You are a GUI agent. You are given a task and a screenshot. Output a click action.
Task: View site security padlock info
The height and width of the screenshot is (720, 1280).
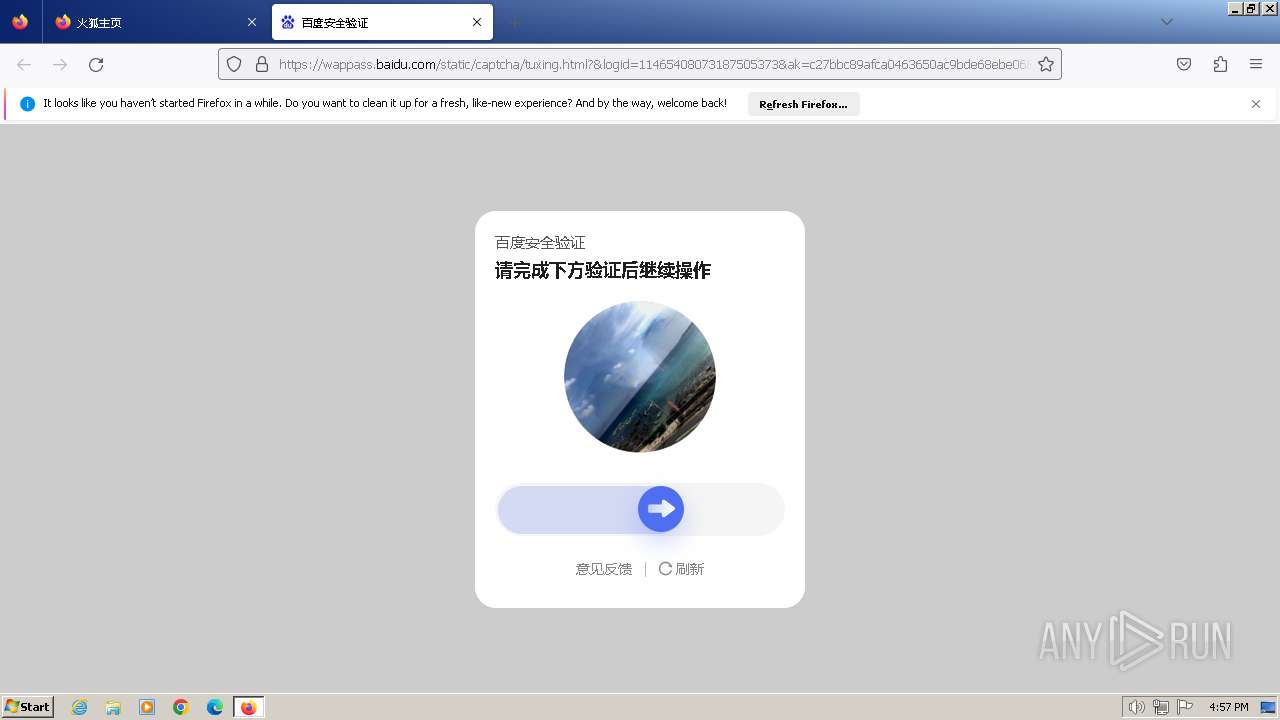[262, 64]
